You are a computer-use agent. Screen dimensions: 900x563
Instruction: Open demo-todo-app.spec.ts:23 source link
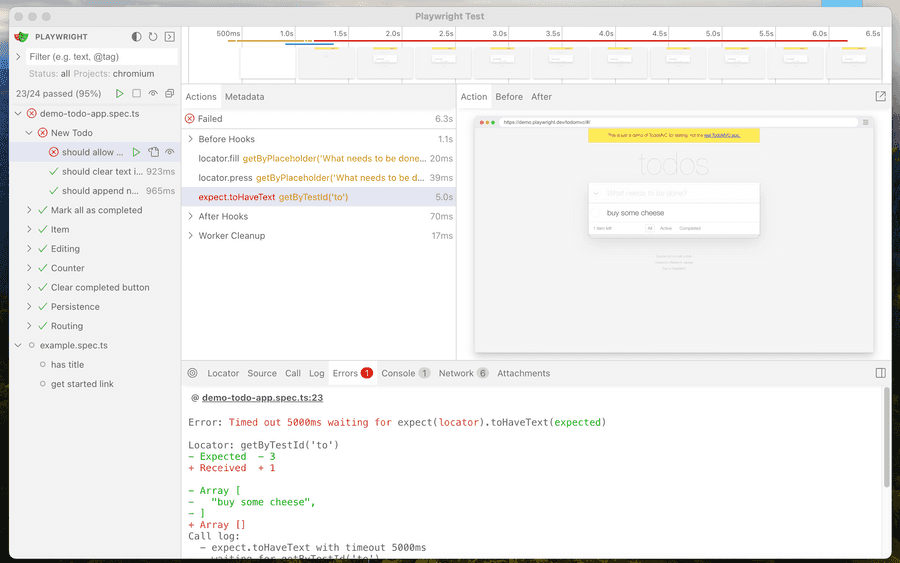point(262,398)
